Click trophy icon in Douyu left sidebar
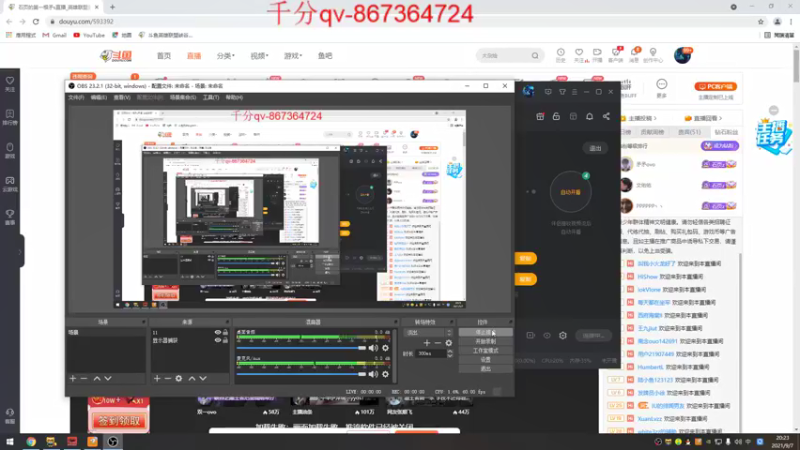Viewport: 800px width, 450px height. pyautogui.click(x=10, y=217)
